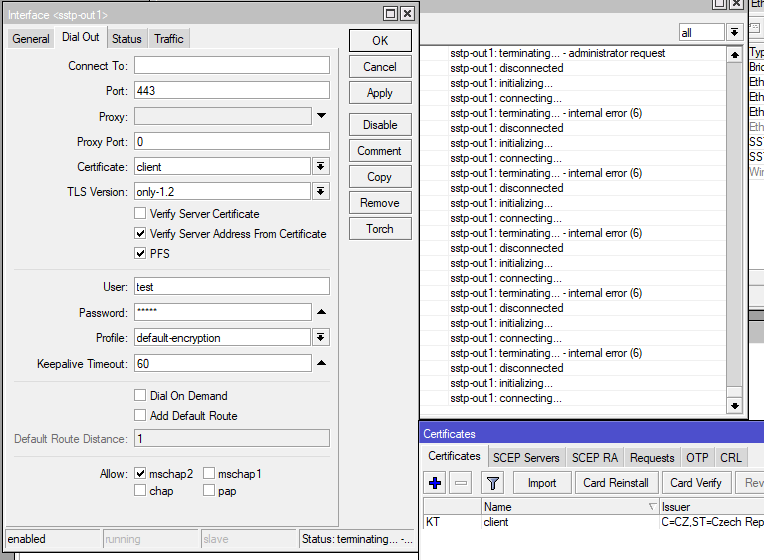The image size is (764, 560).
Task: Click the Cancel button
Action: [380, 67]
